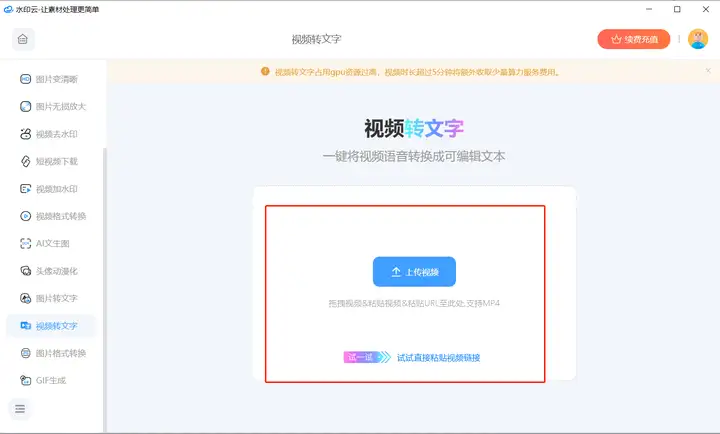The height and width of the screenshot is (434, 720).
Task: Select GIF生成 in sidebar
Action: coord(52,380)
